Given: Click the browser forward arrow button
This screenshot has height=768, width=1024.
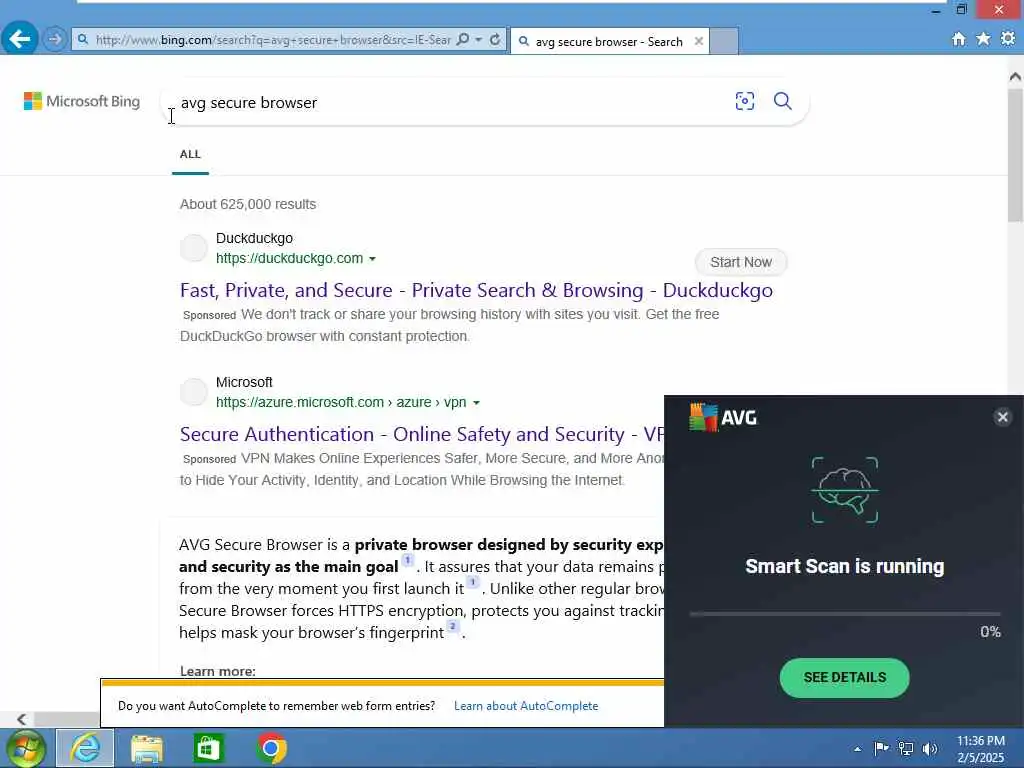Looking at the screenshot, I should [x=55, y=39].
